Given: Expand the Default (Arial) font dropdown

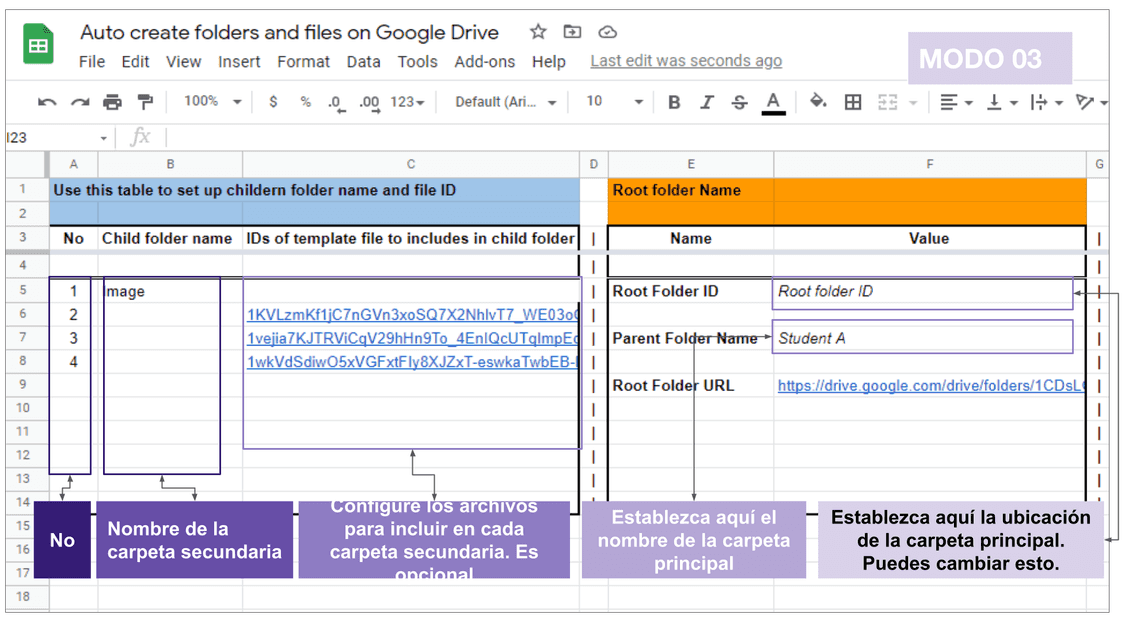Looking at the screenshot, I should click(x=506, y=102).
